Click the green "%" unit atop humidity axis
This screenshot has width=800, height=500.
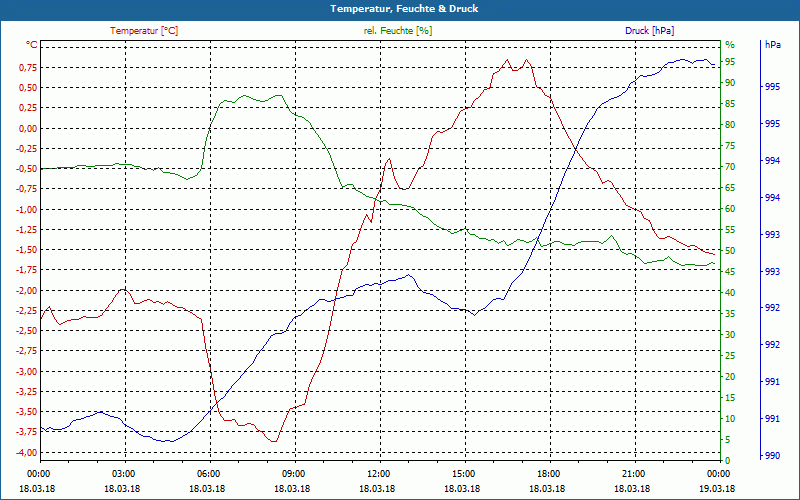[730, 45]
